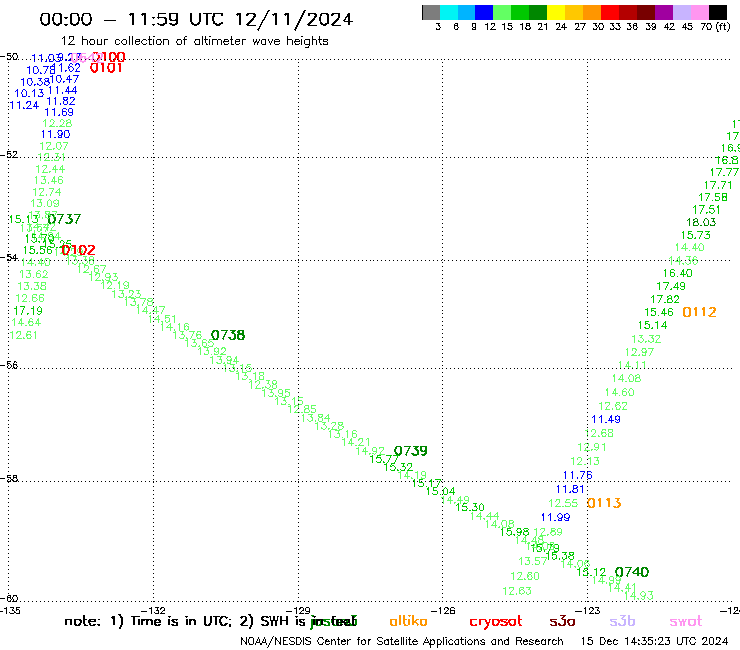Click the wave height value '15.13'

pos(23,219)
